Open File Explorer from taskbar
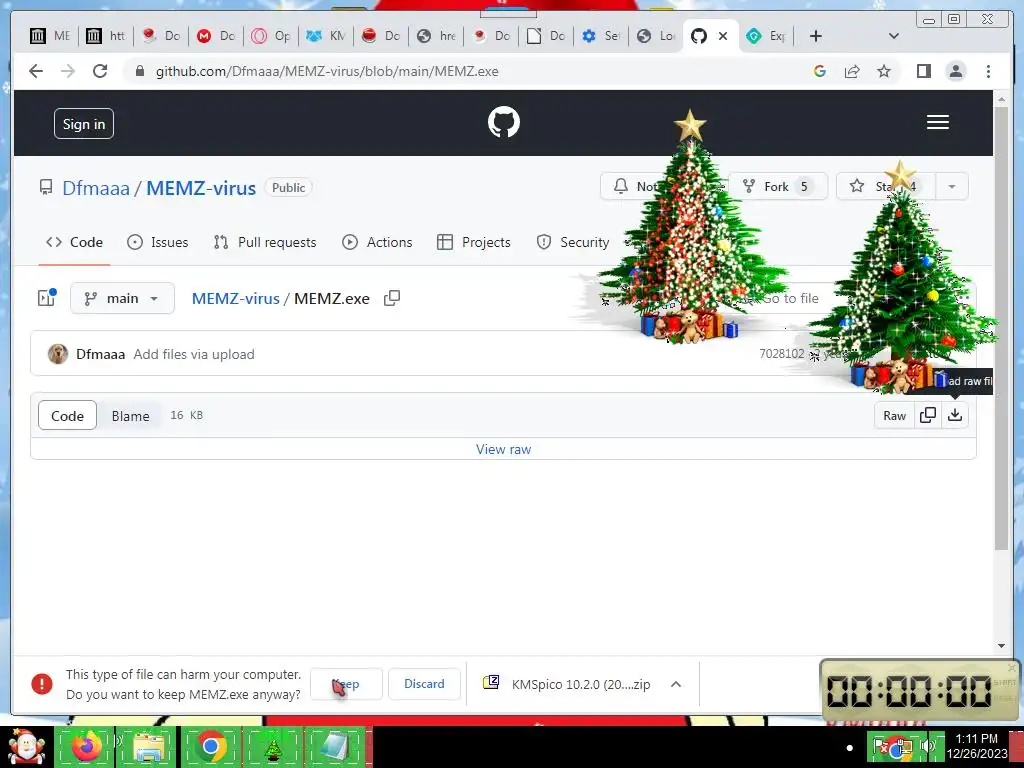This screenshot has width=1024, height=768. coord(148,746)
